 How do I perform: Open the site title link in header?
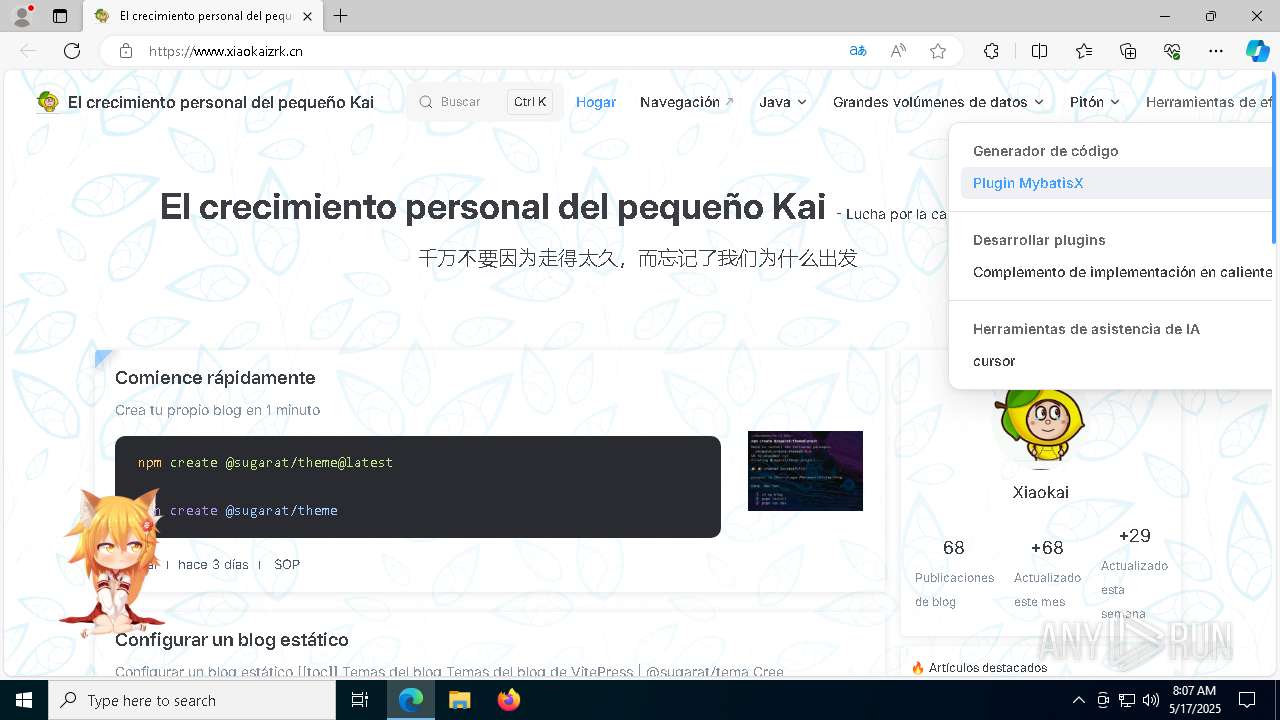pyautogui.click(x=221, y=102)
